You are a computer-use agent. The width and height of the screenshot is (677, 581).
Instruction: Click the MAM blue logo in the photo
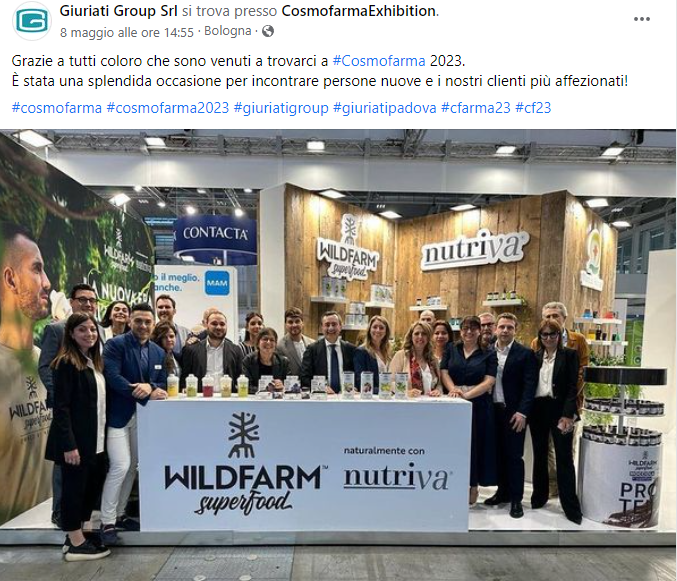217,283
